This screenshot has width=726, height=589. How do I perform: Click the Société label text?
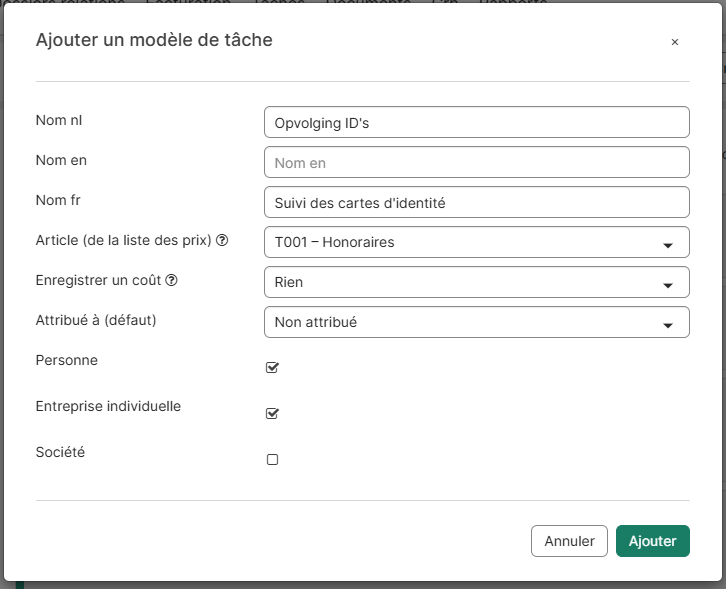pos(60,452)
